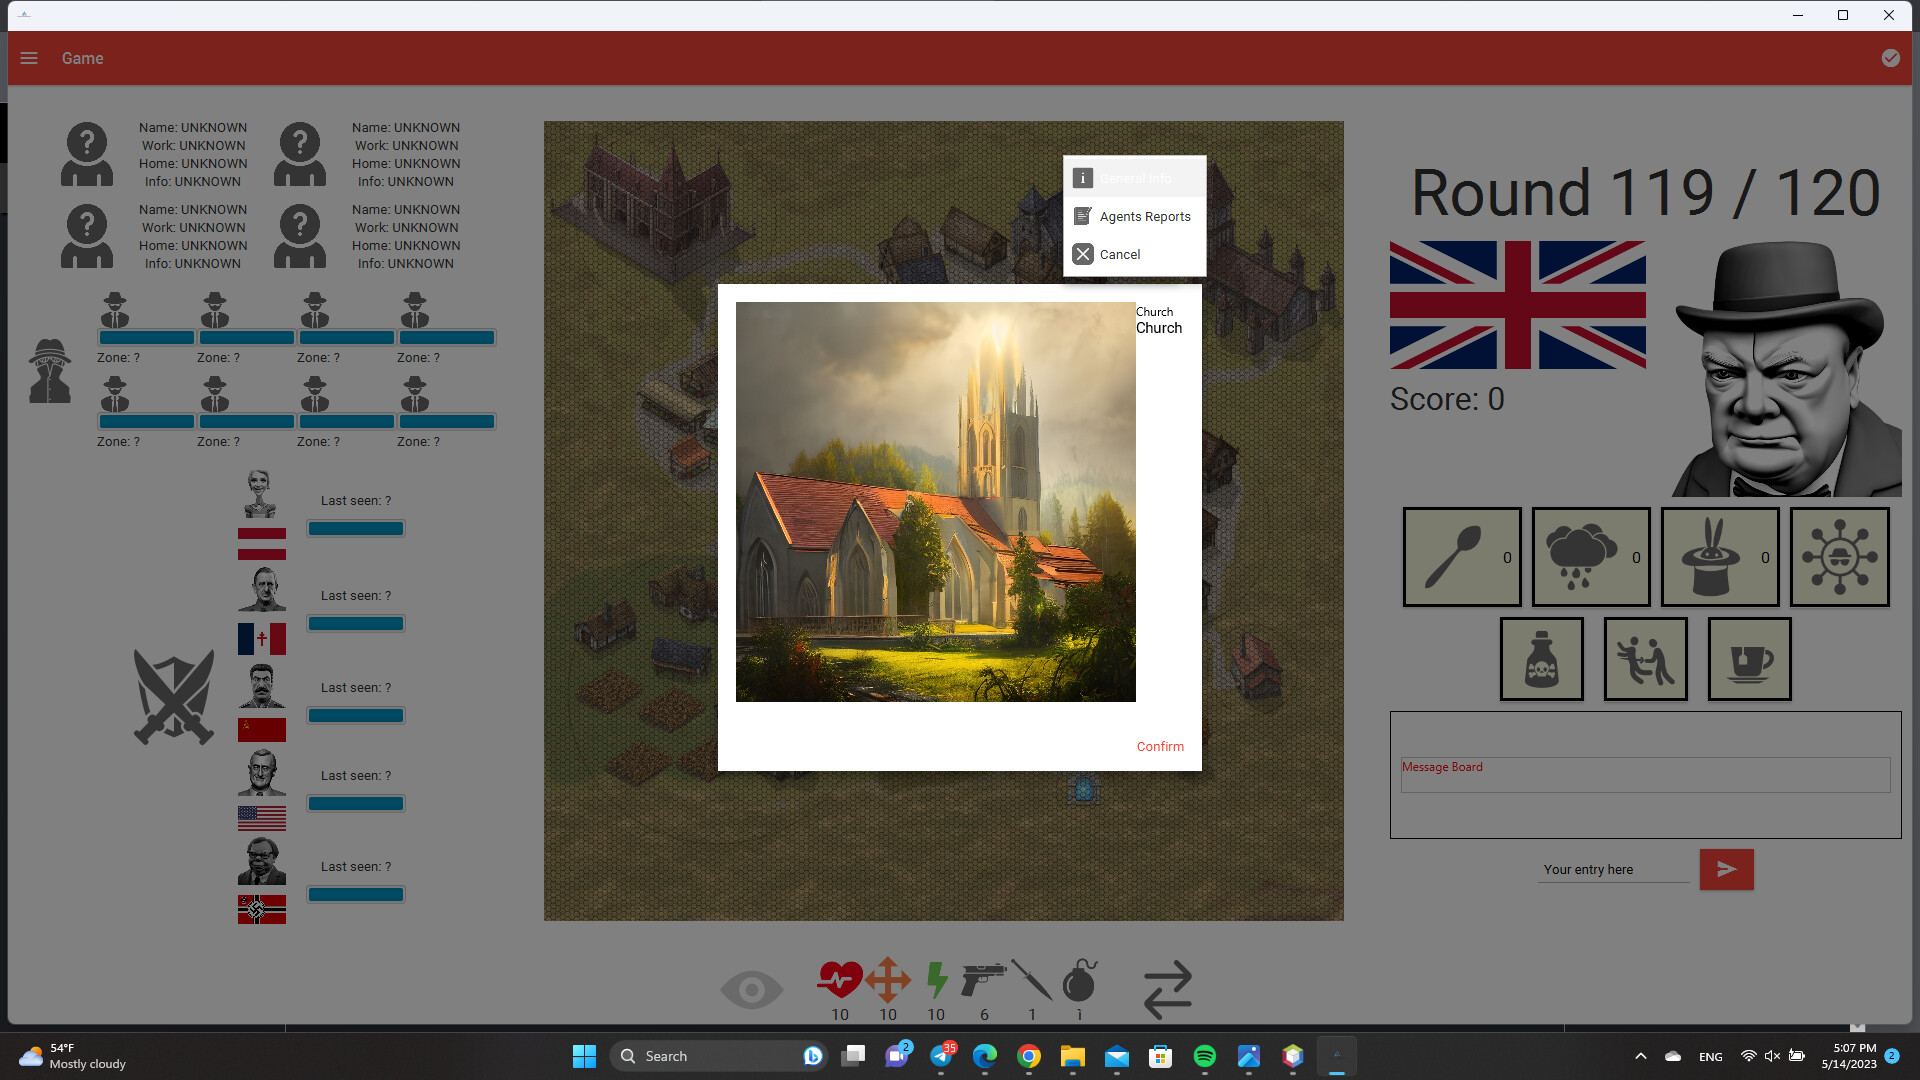
Task: Toggle the eye visibility icon
Action: point(751,989)
